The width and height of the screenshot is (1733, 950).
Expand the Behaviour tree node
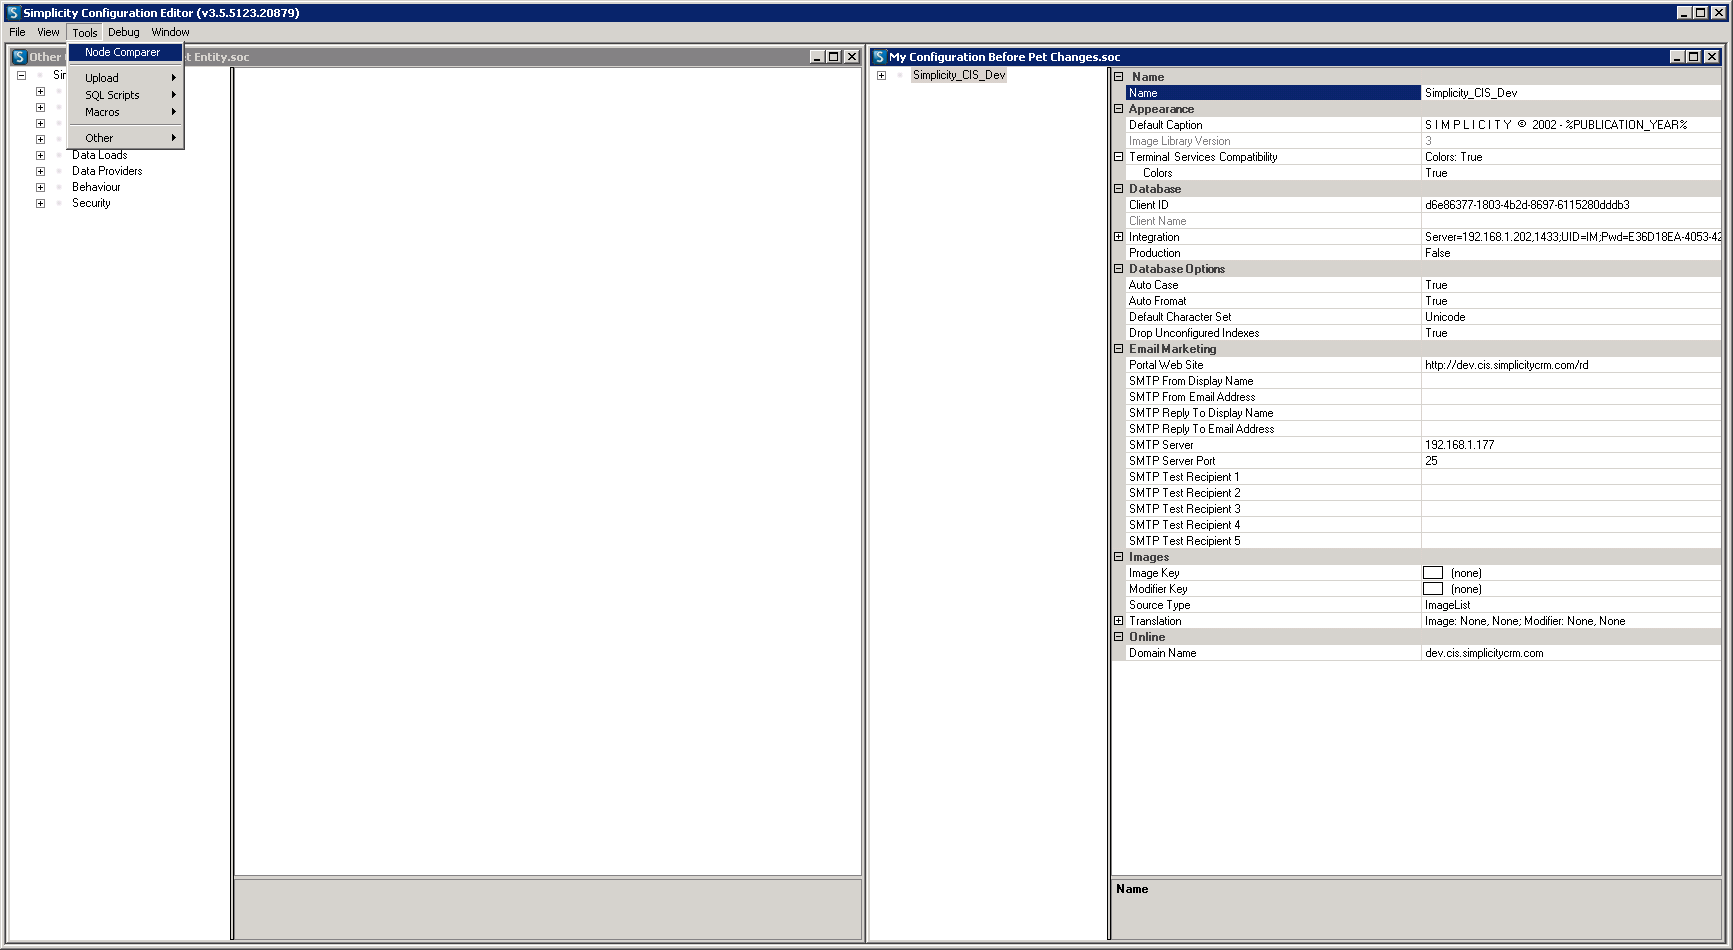tap(40, 187)
